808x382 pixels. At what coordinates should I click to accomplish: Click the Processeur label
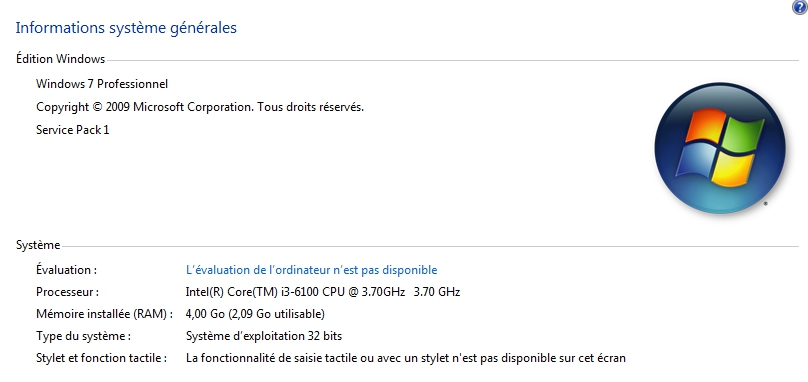coord(68,292)
